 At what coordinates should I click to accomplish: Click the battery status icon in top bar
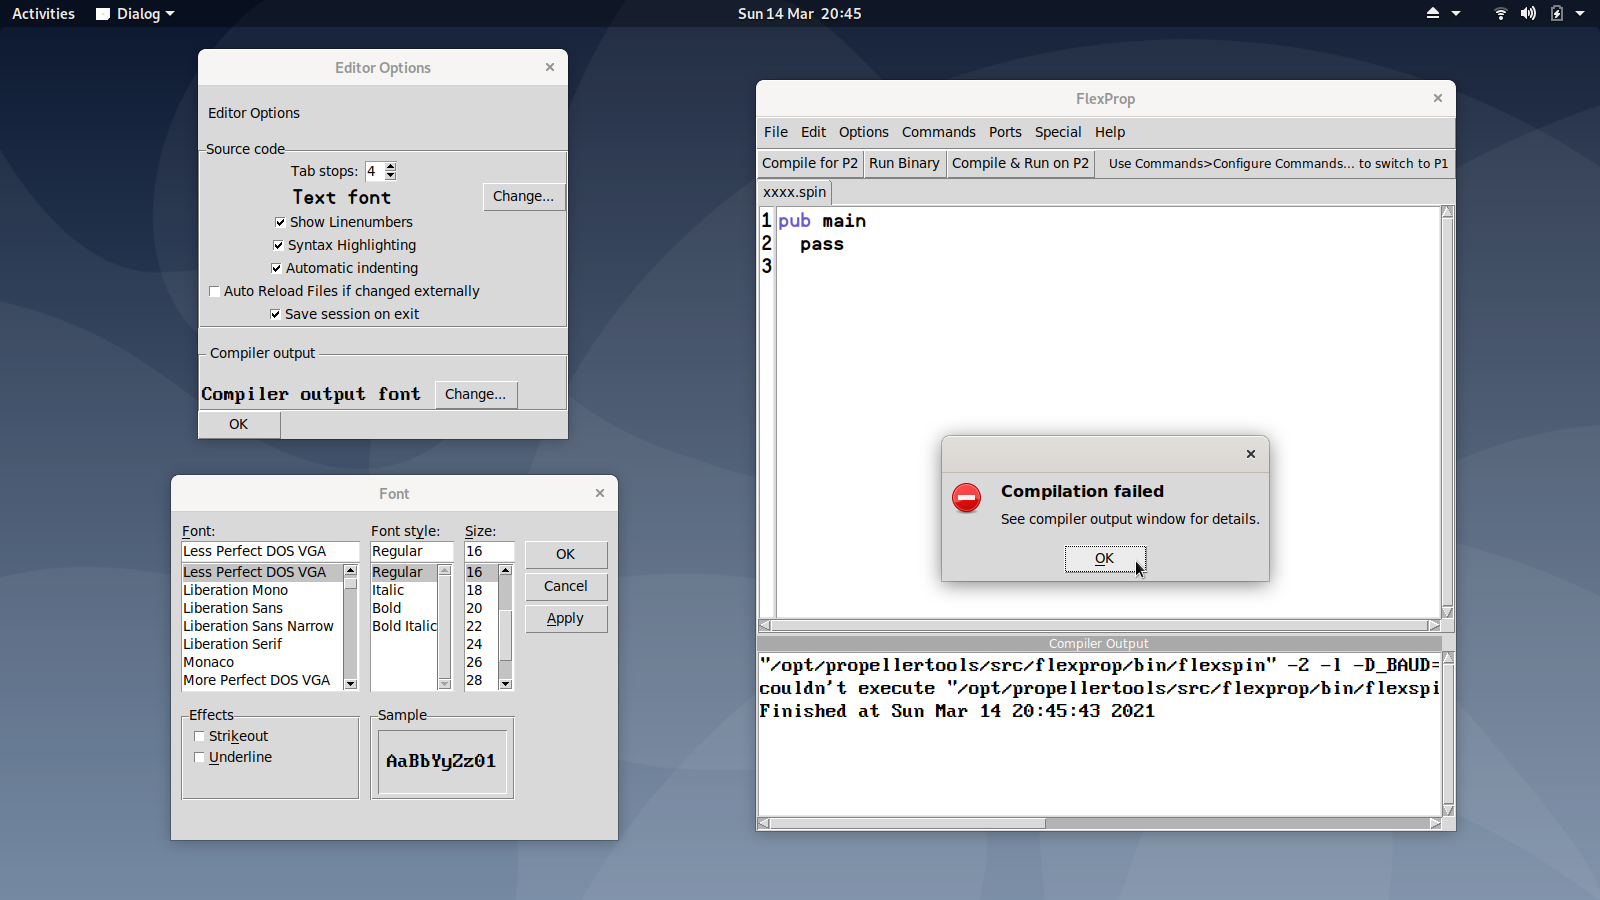click(x=1557, y=14)
